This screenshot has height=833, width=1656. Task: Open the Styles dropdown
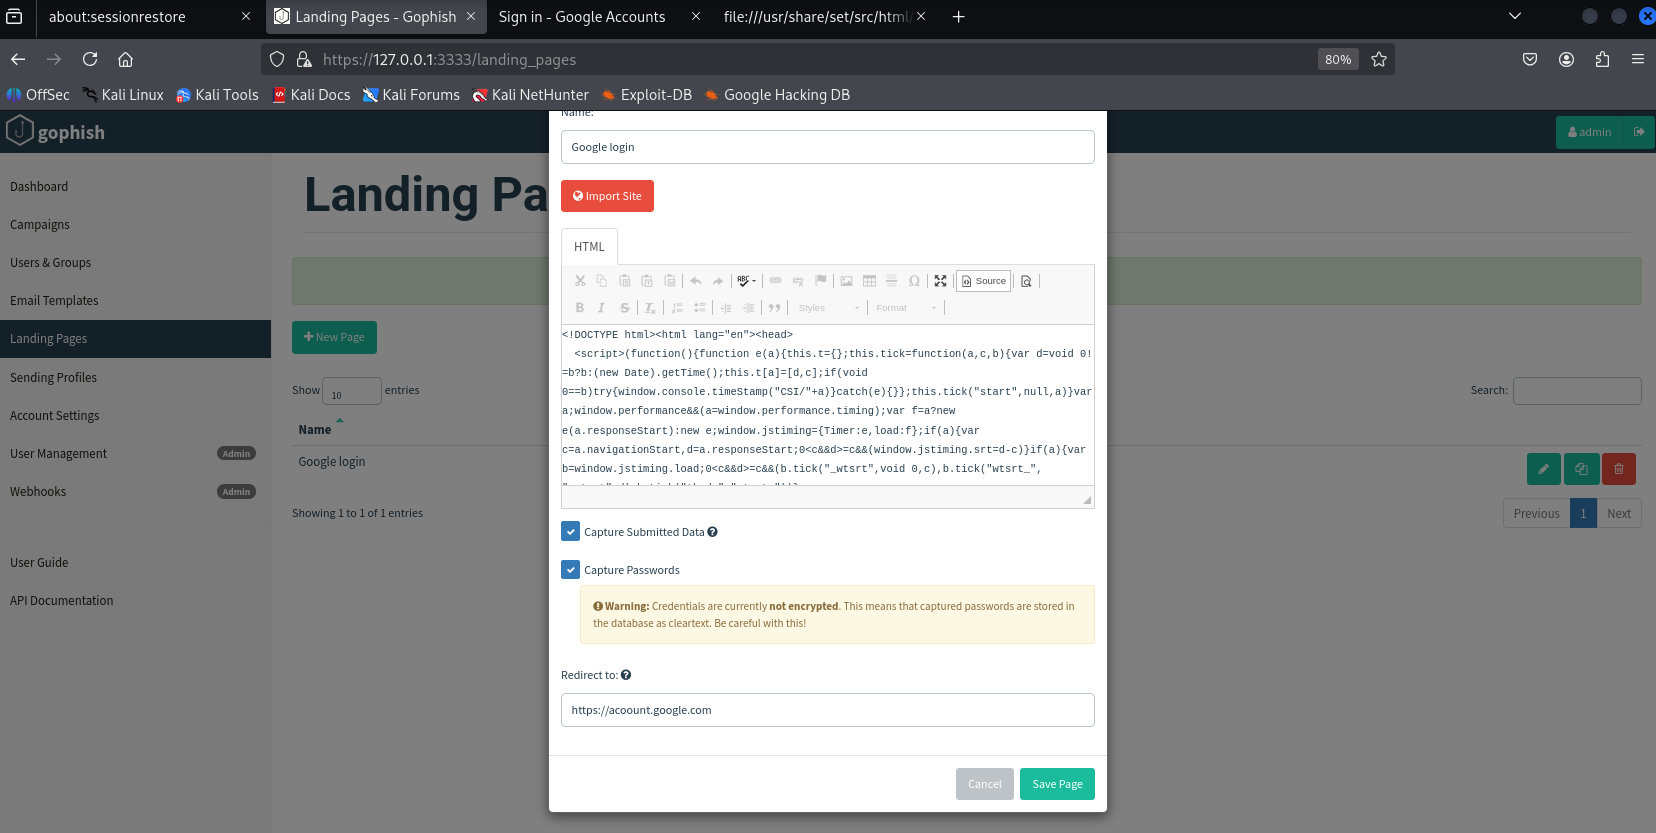[x=829, y=308]
